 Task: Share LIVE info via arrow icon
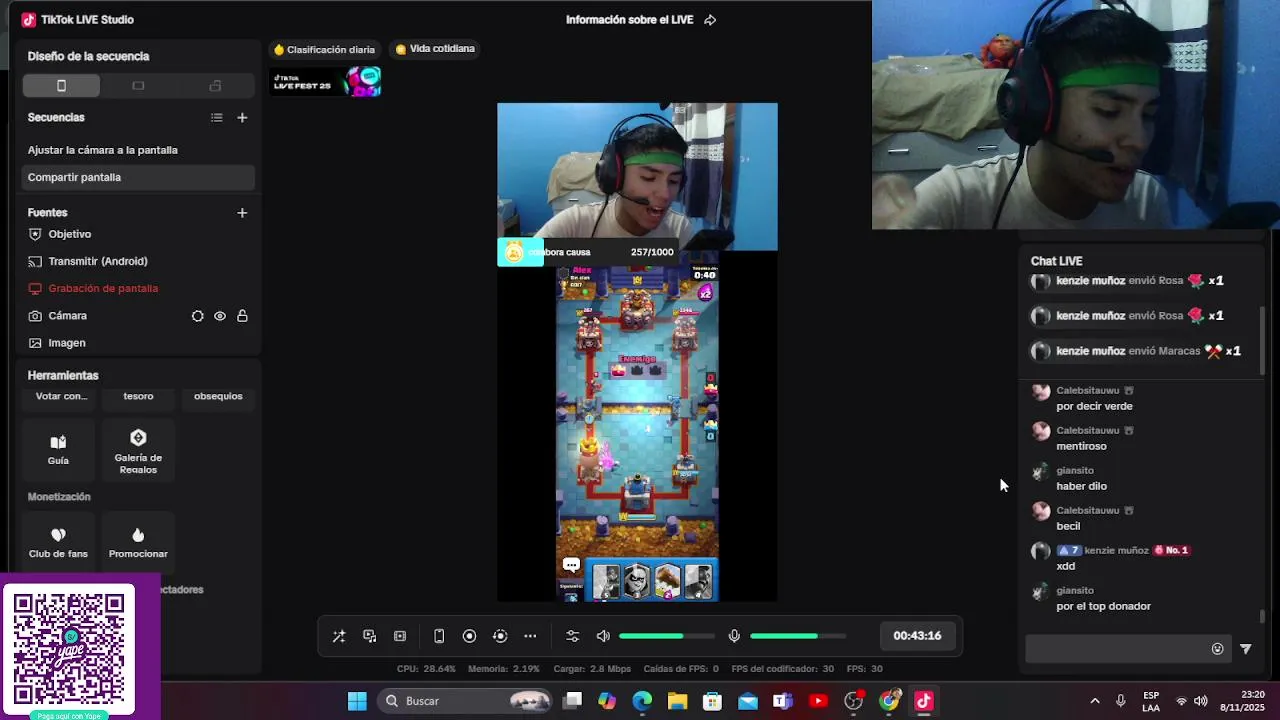[710, 20]
